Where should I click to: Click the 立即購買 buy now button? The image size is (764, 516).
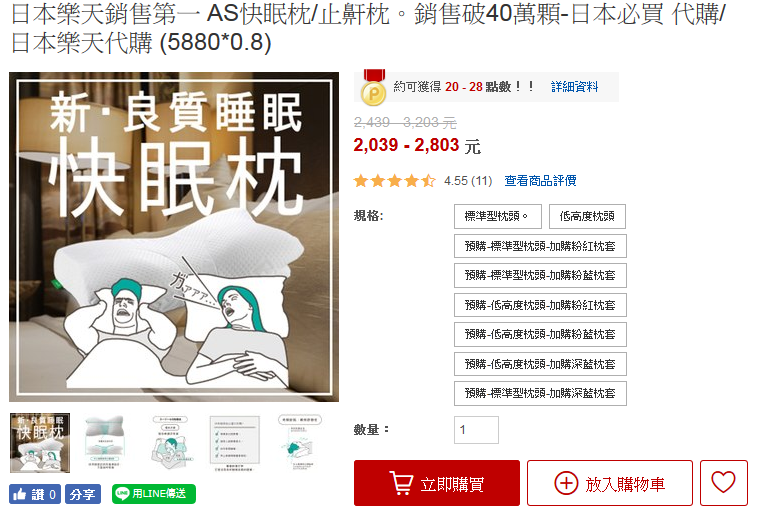pyautogui.click(x=437, y=483)
